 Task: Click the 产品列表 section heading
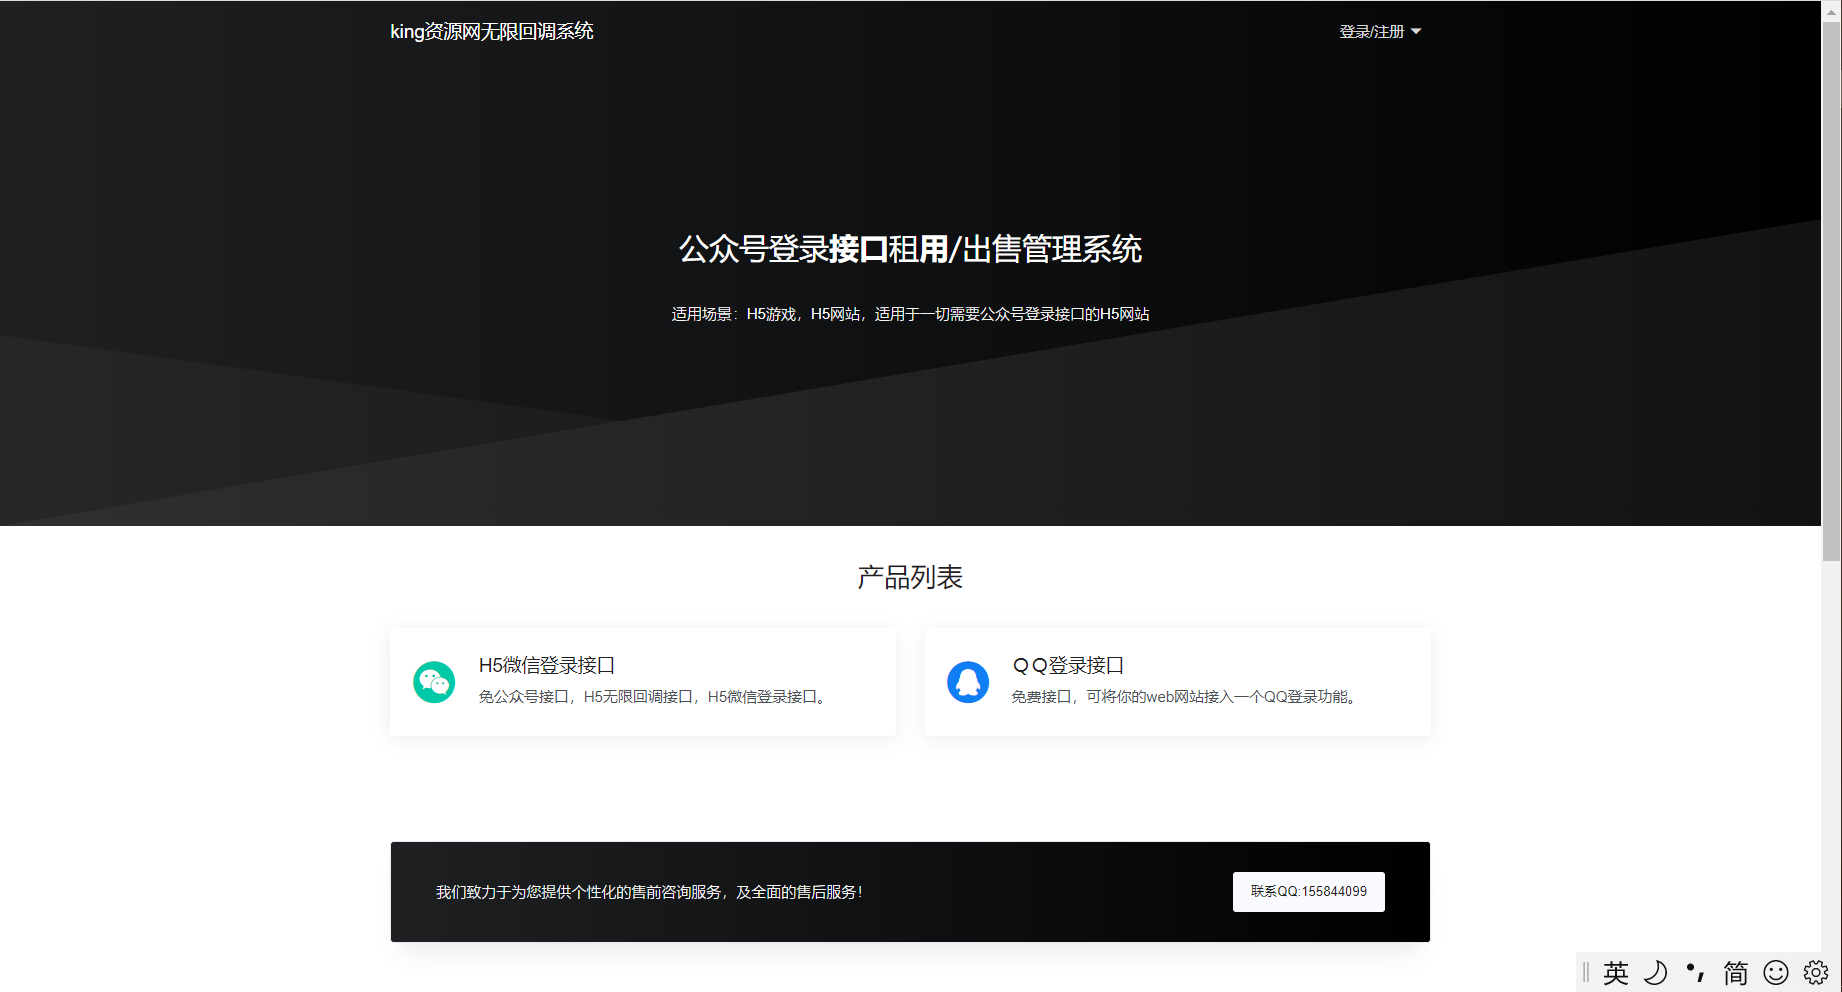click(x=909, y=577)
